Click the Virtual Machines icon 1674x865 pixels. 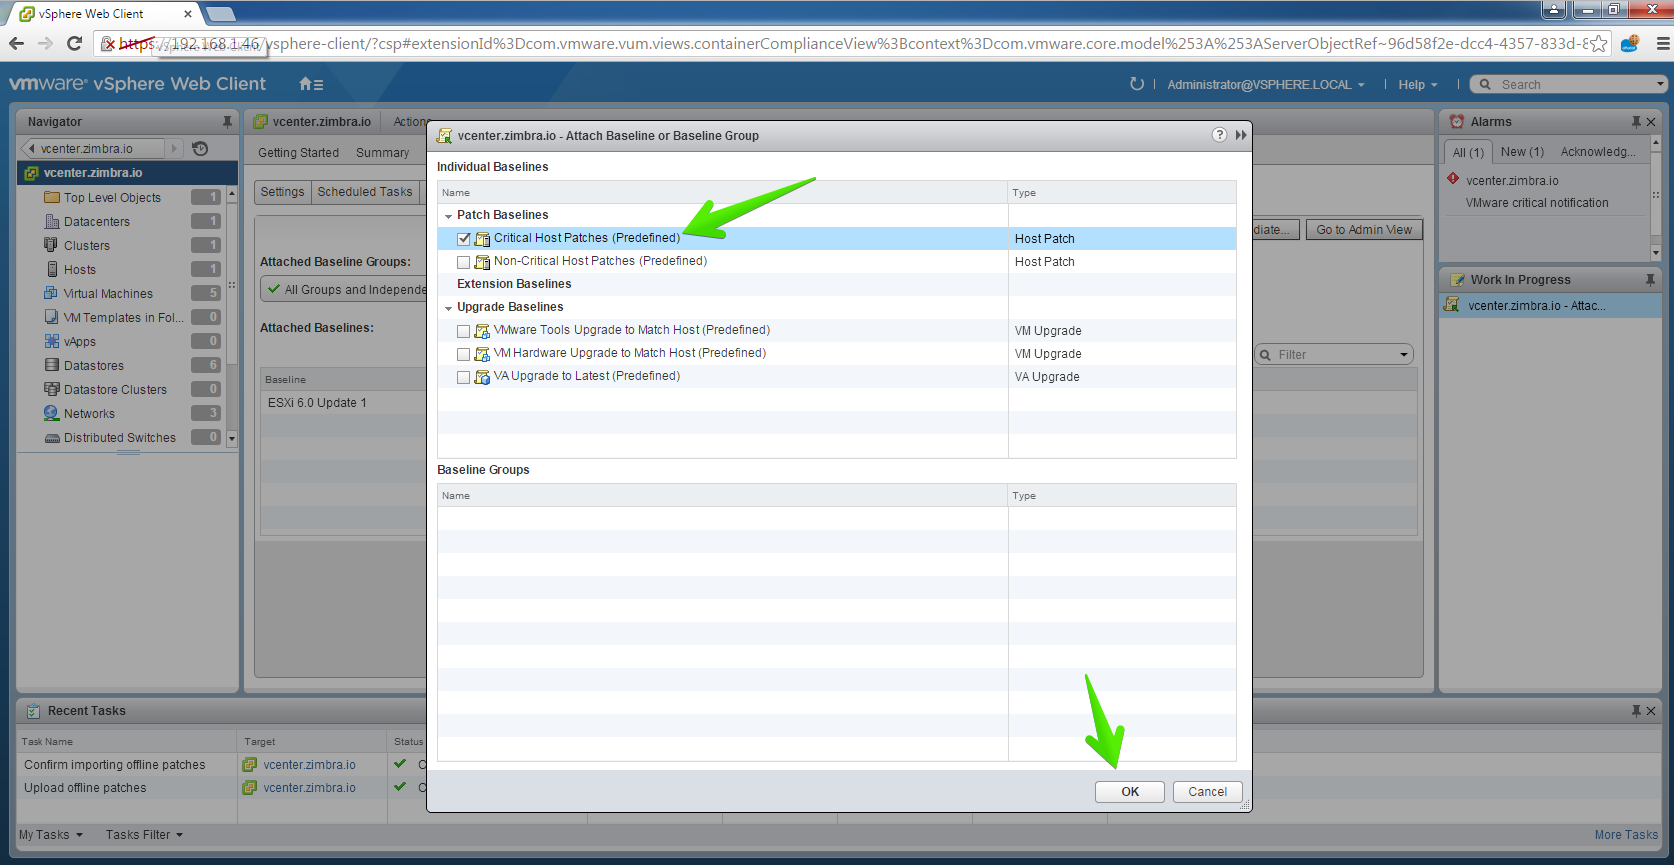52,293
